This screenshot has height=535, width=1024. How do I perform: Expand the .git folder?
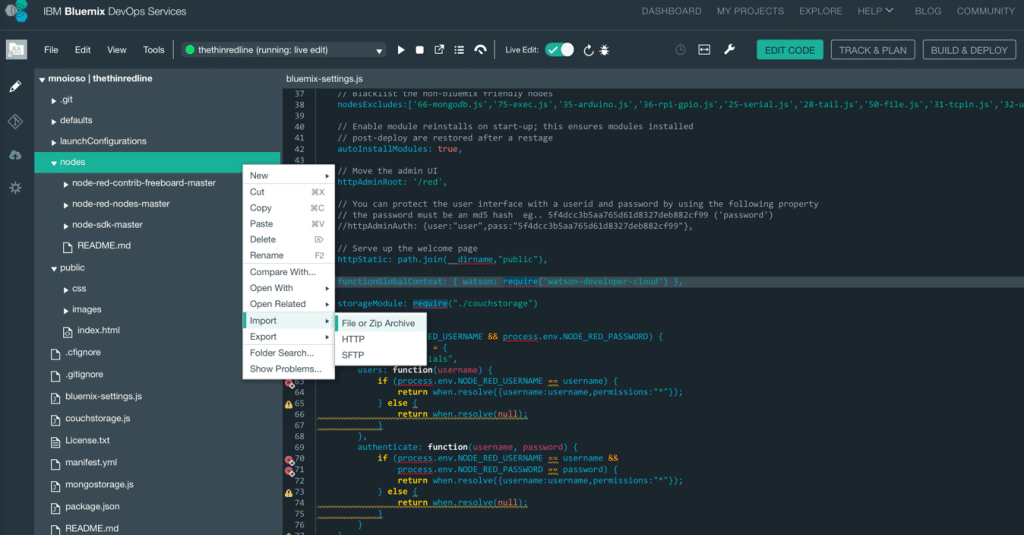click(54, 101)
